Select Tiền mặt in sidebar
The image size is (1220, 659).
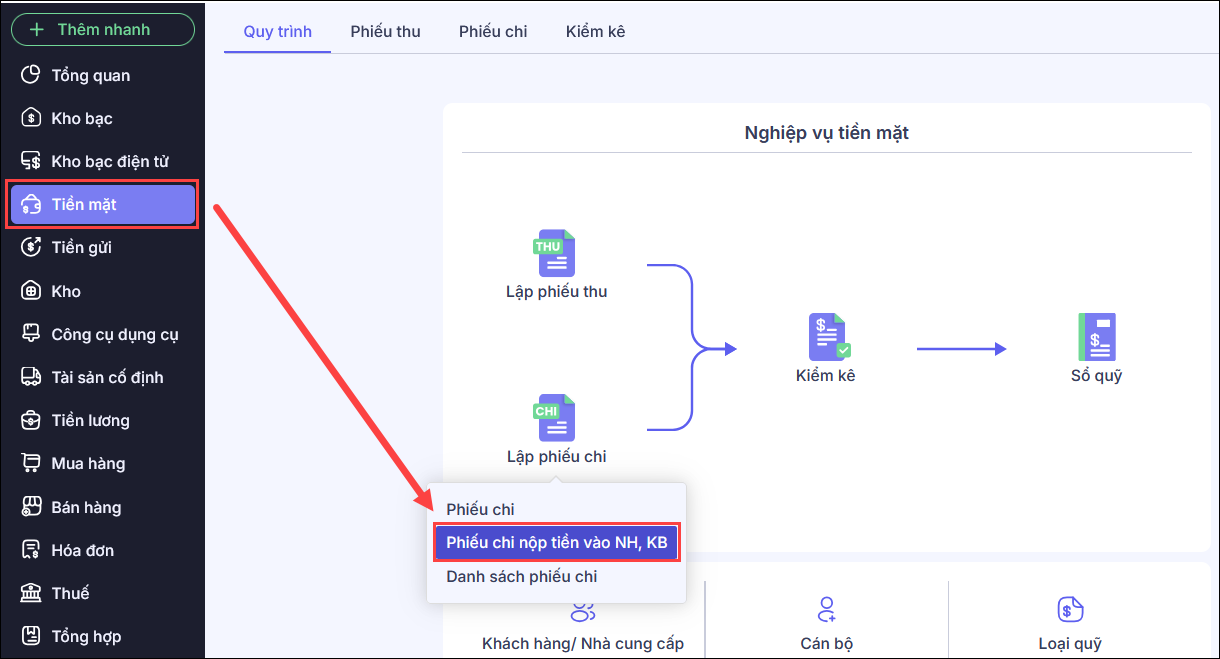102,204
